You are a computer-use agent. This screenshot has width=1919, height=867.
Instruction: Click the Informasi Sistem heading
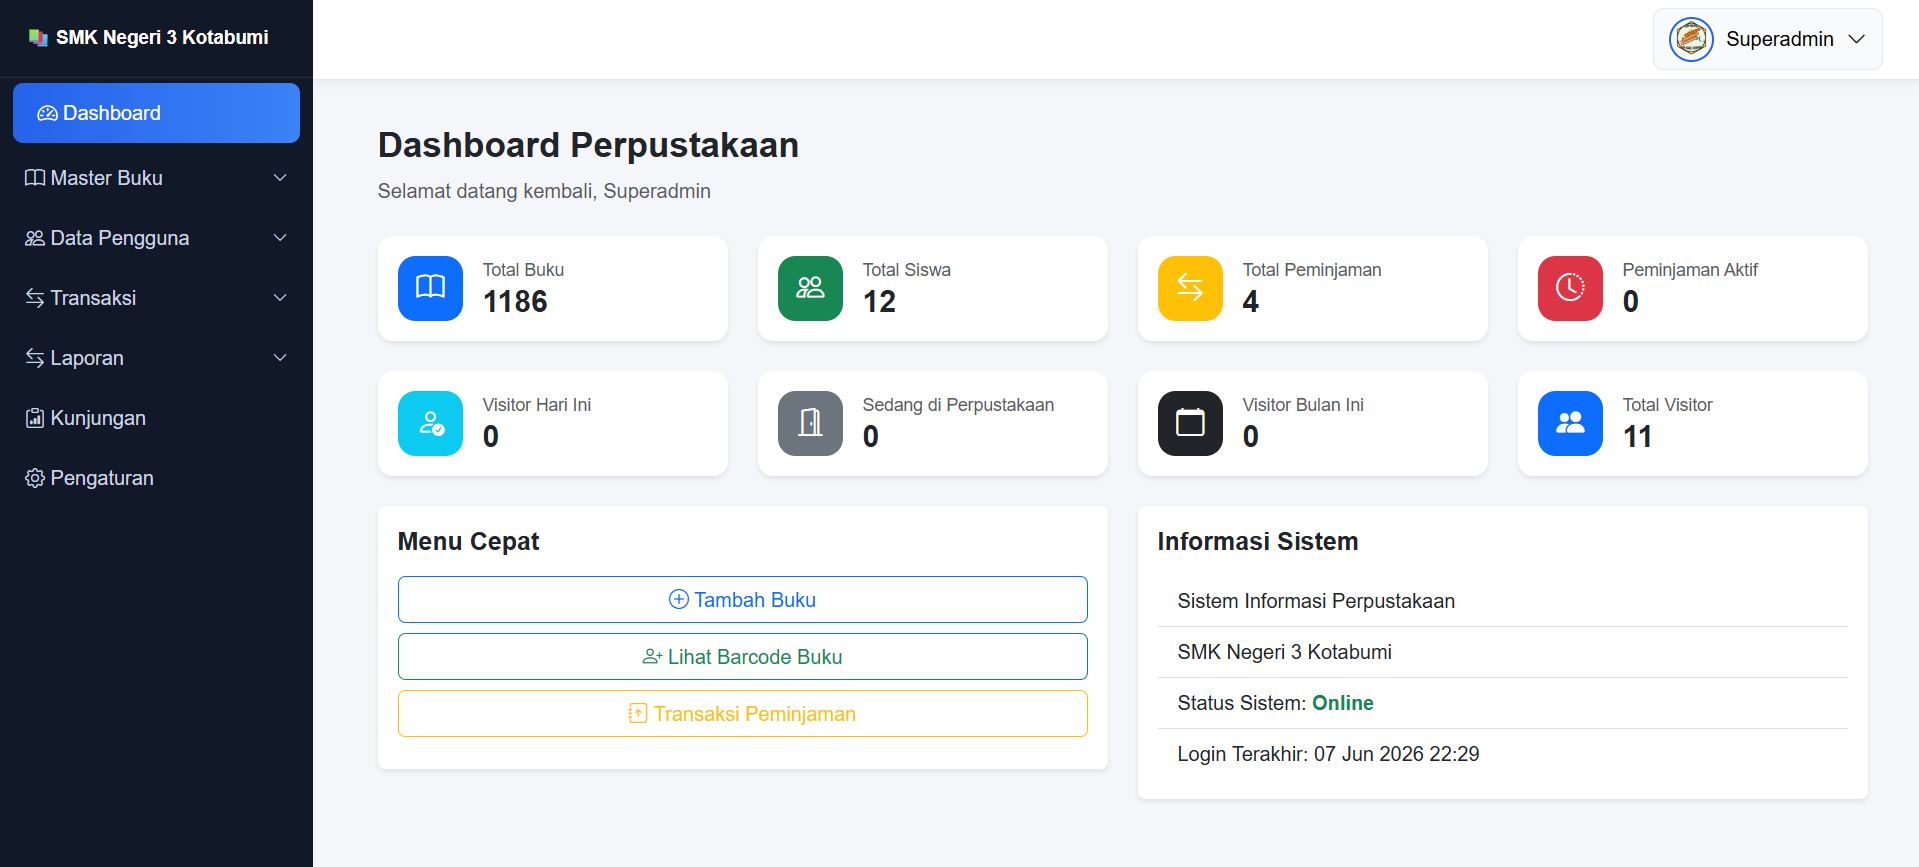click(1258, 541)
